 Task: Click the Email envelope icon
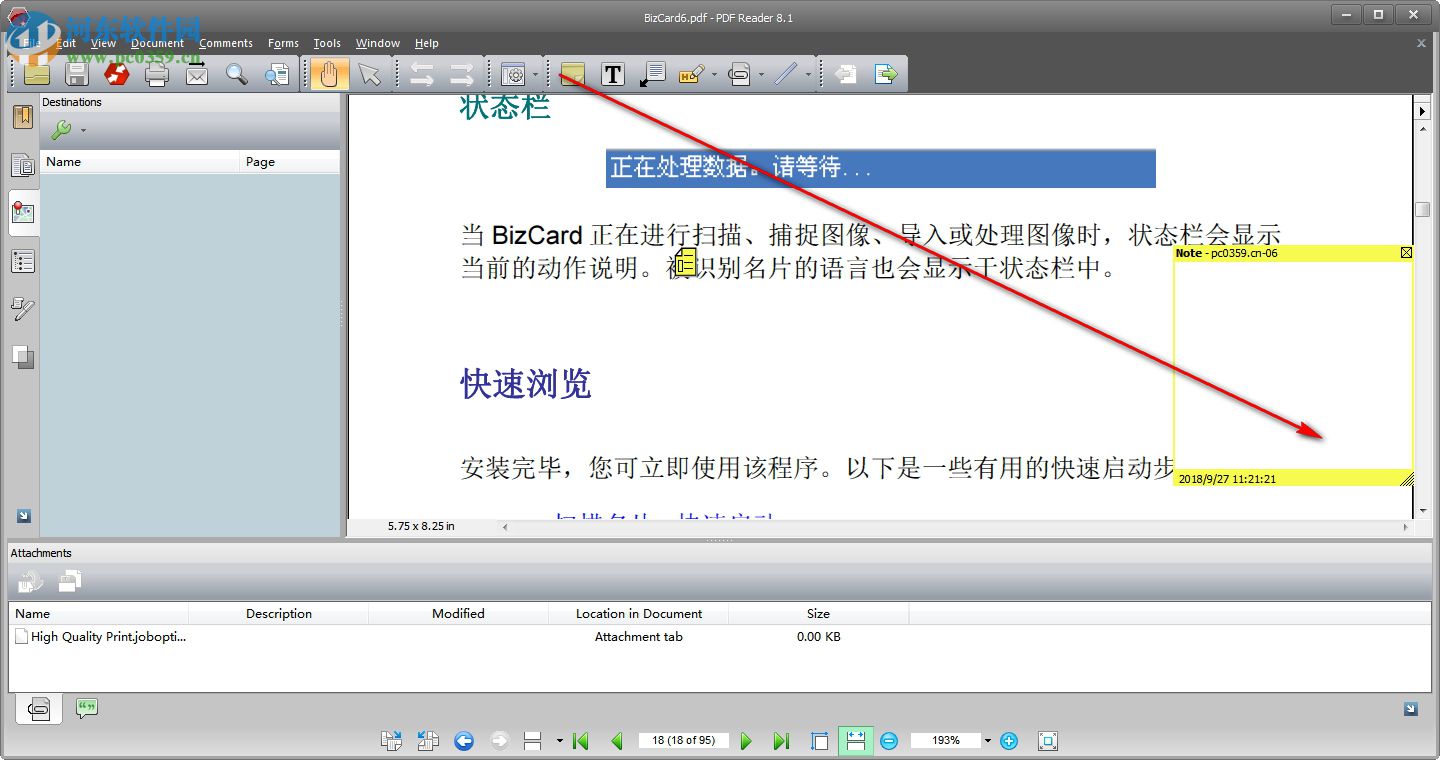pyautogui.click(x=197, y=74)
